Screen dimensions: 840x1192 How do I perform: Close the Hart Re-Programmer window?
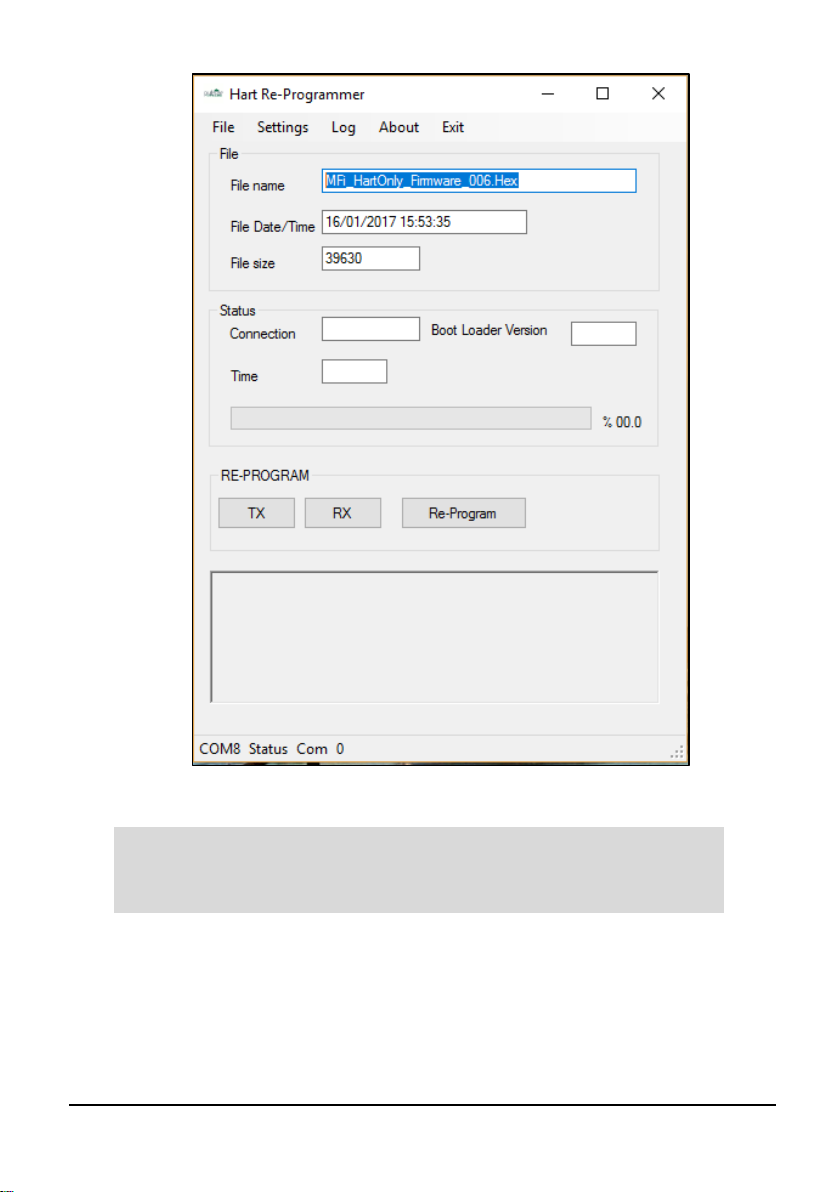coord(658,94)
